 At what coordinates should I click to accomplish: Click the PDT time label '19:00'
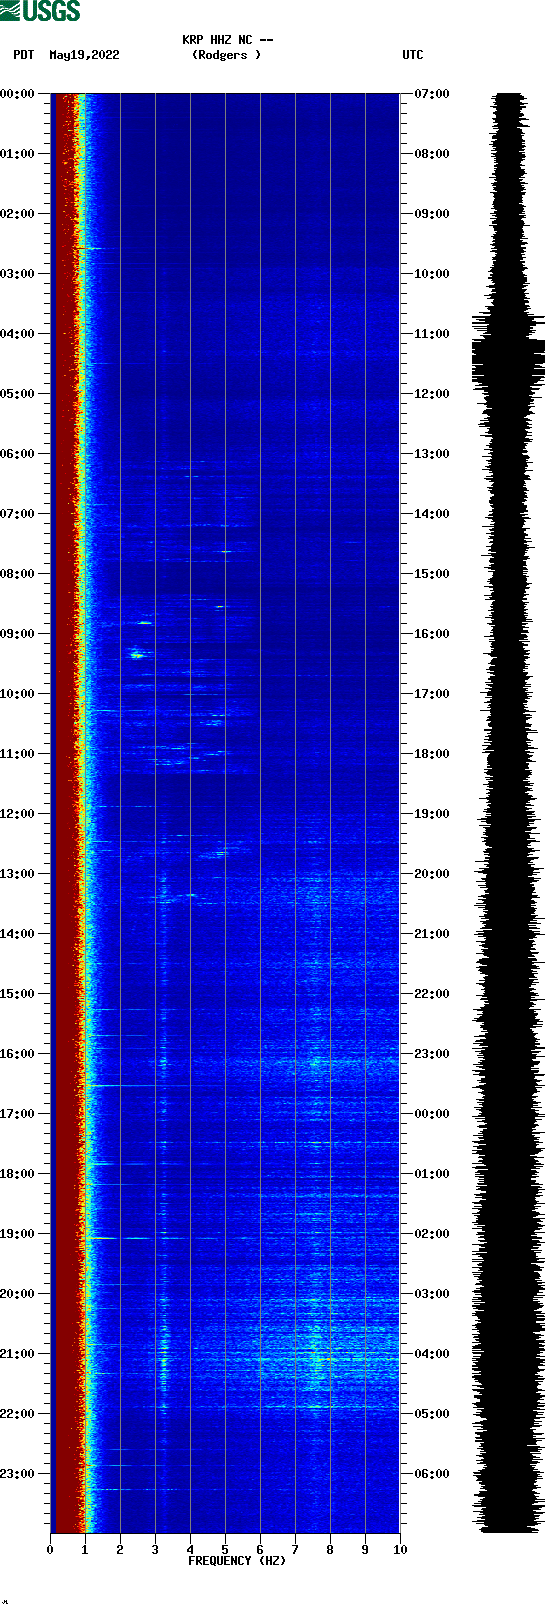pyautogui.click(x=17, y=1234)
